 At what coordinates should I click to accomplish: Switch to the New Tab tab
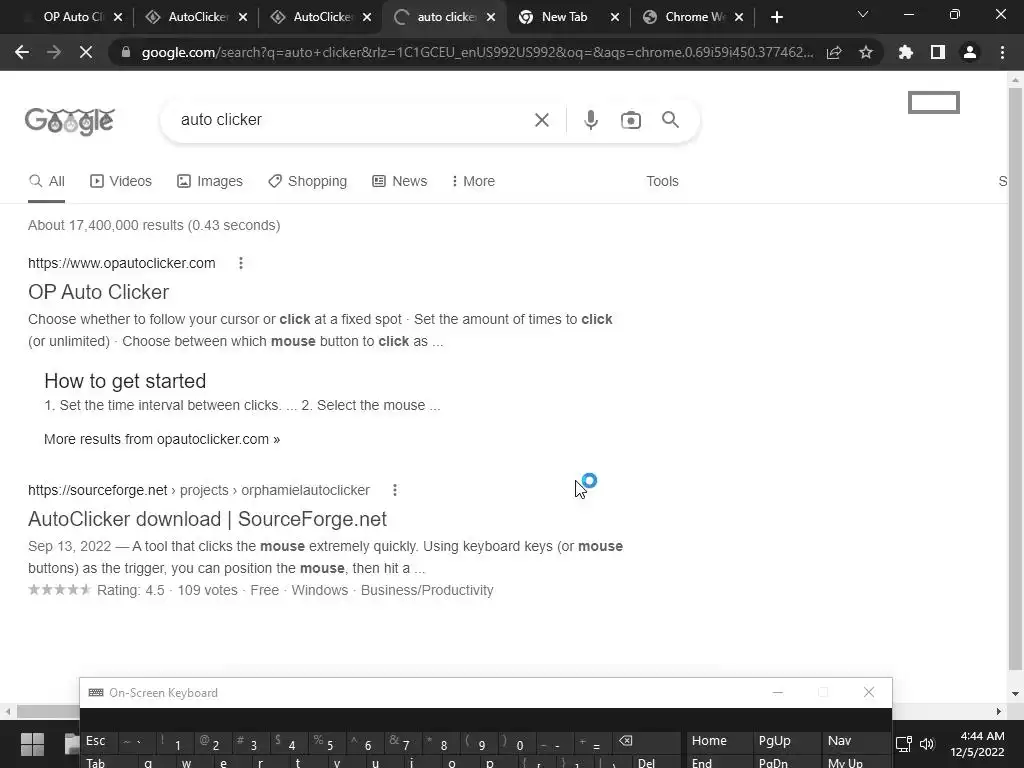point(562,17)
